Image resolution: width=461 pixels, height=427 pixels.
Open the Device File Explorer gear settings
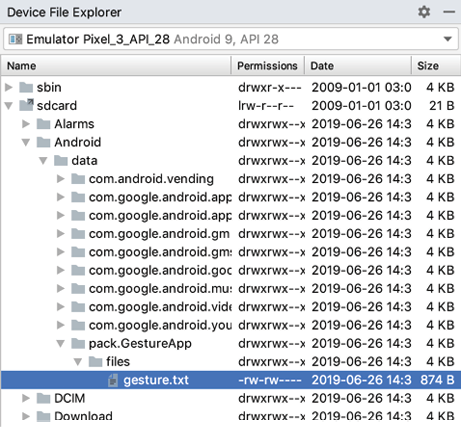[424, 12]
